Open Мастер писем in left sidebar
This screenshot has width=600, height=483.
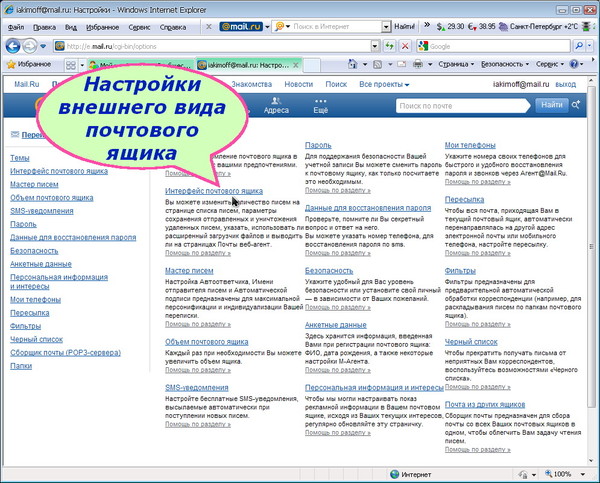pos(34,184)
